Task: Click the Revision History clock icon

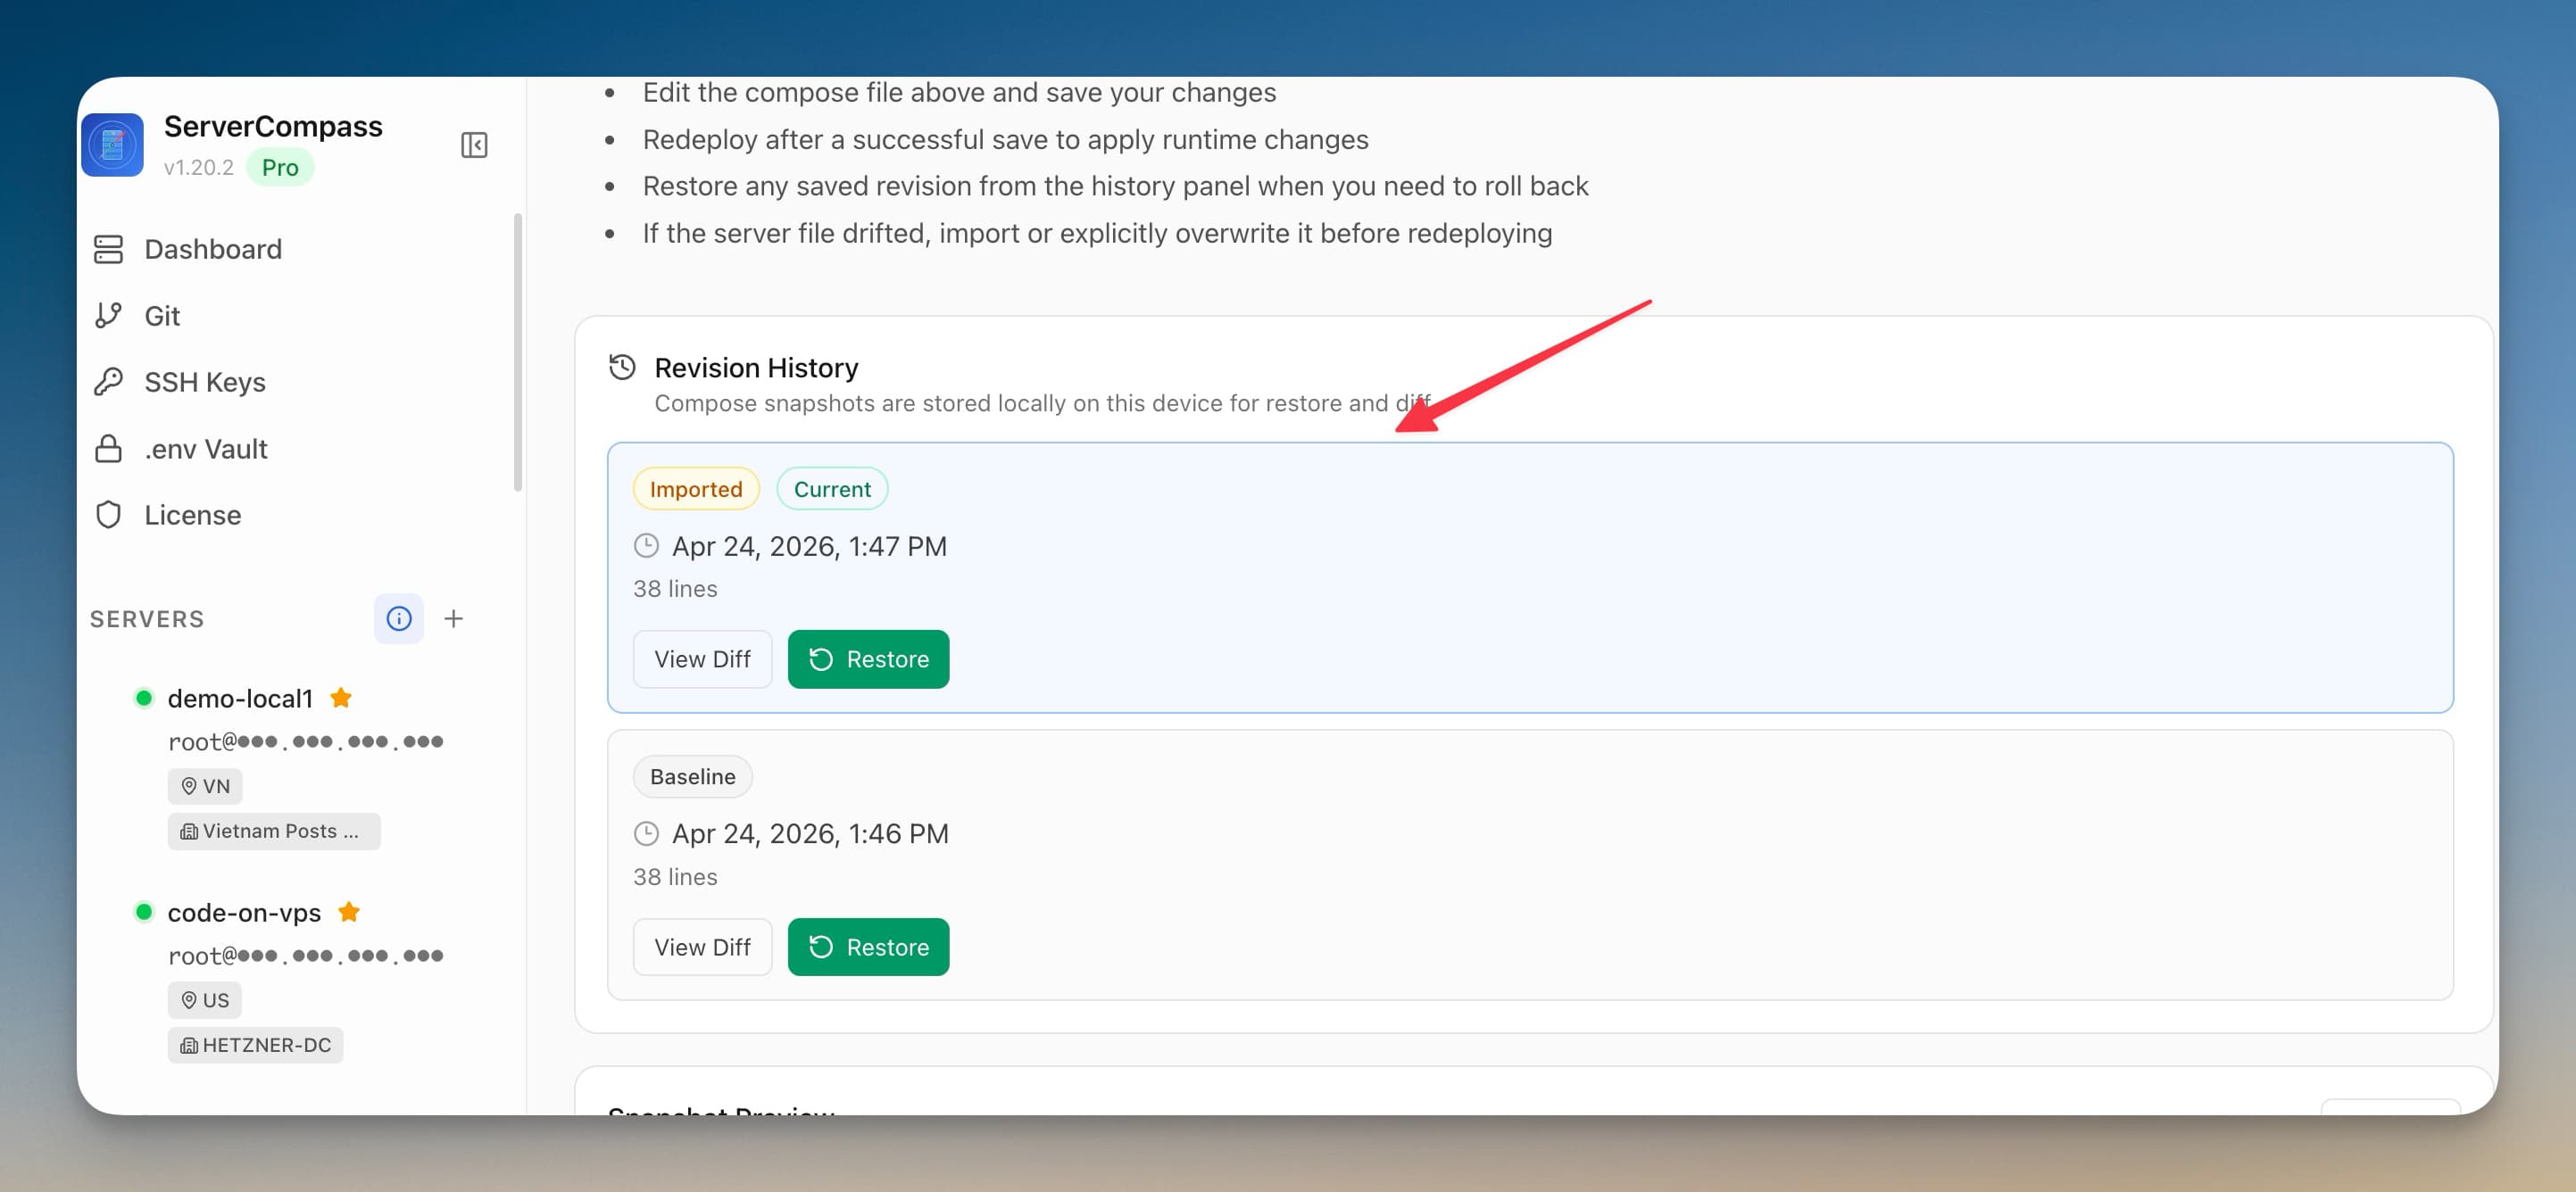Action: 622,367
